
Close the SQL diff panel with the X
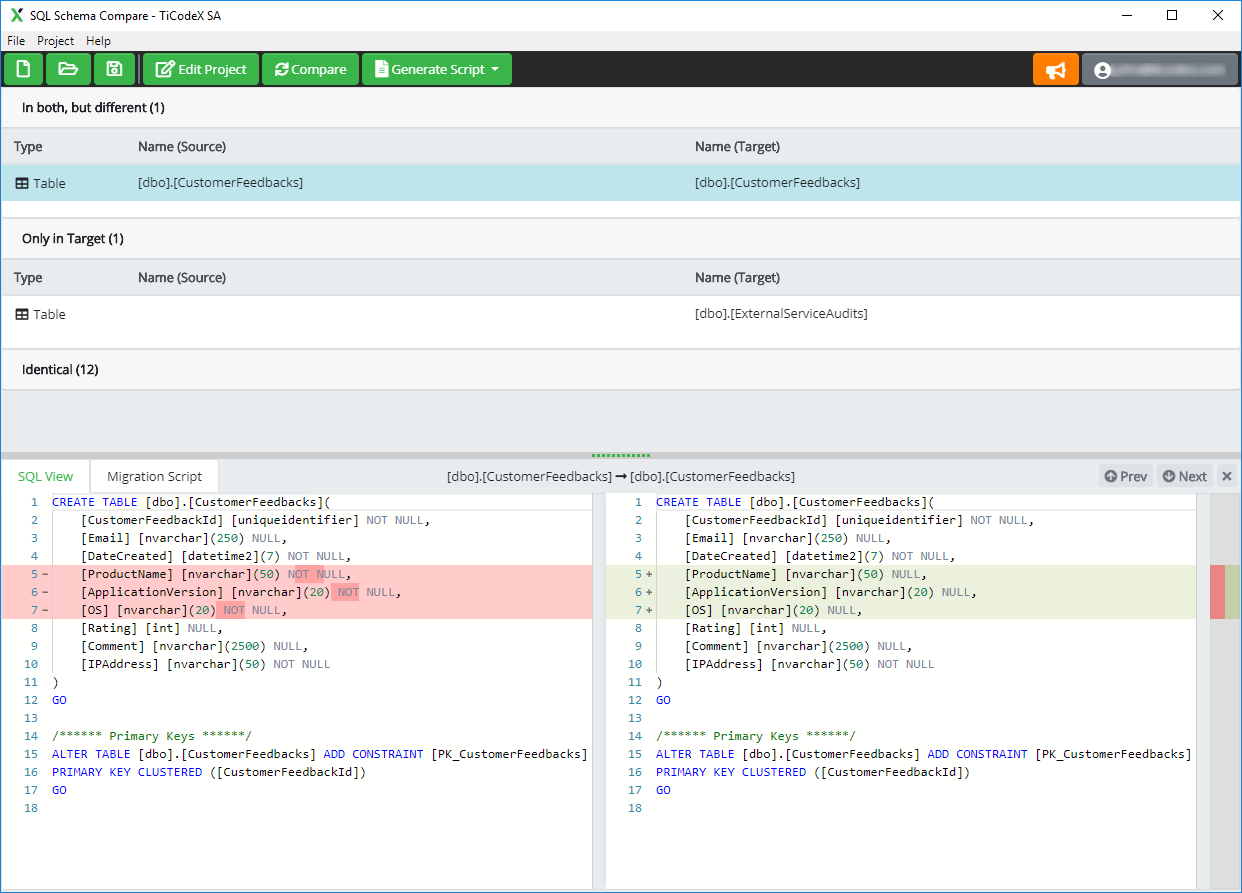click(1227, 476)
